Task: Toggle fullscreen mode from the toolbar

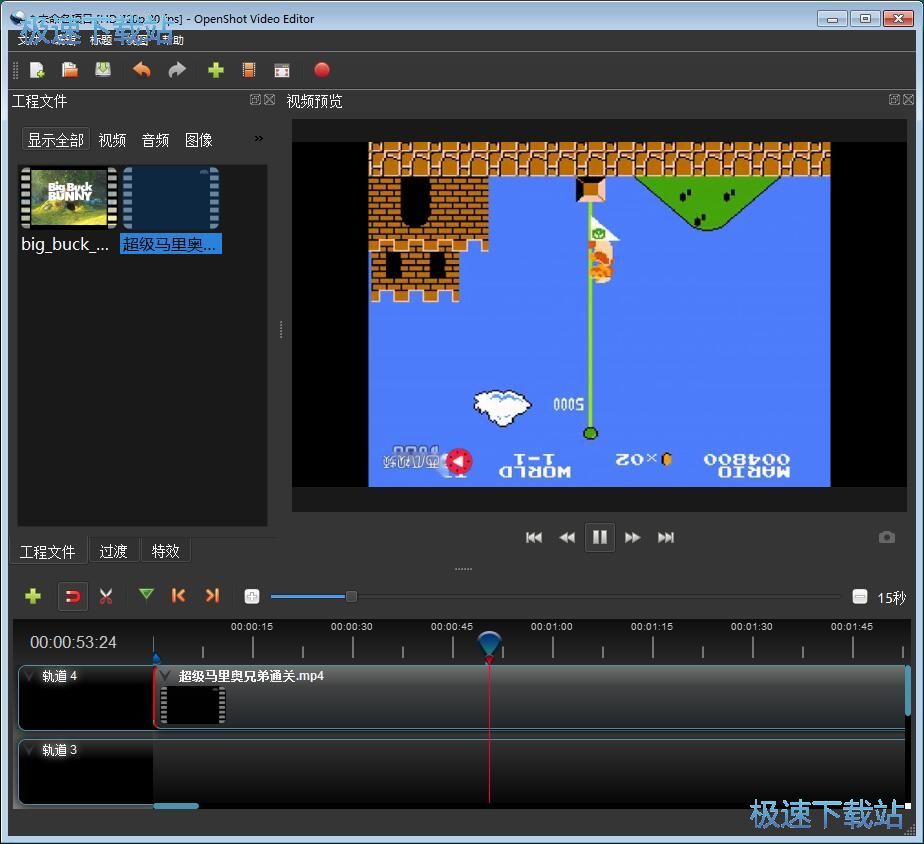Action: pyautogui.click(x=282, y=70)
